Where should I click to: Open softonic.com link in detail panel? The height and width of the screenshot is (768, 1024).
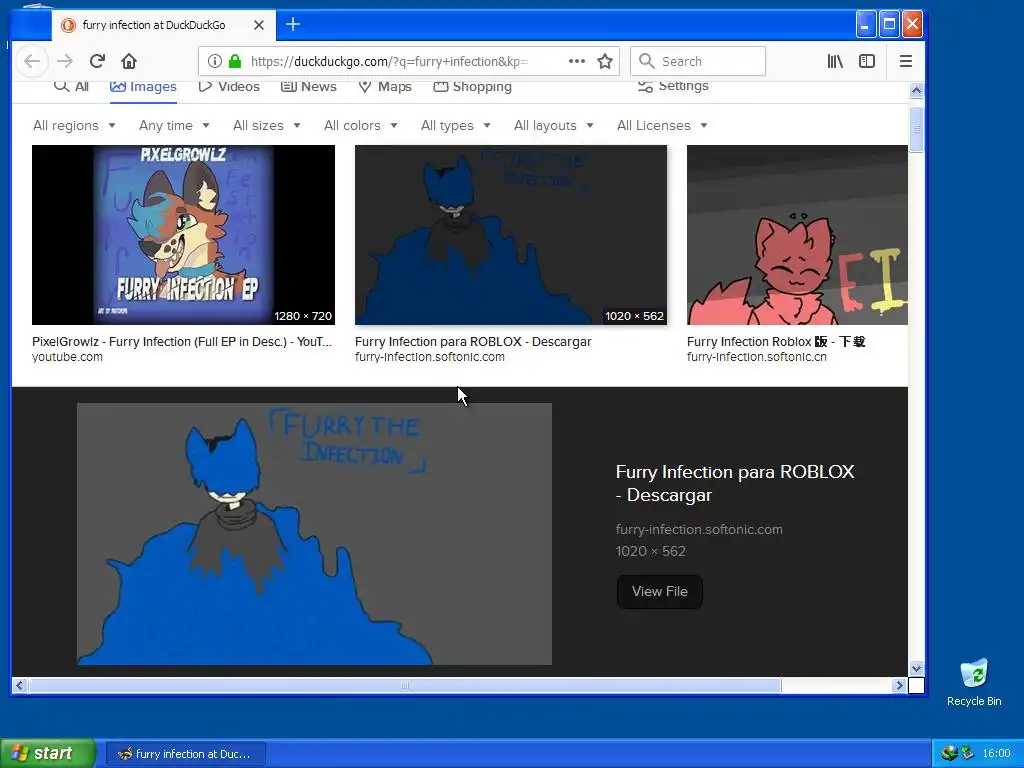click(699, 530)
